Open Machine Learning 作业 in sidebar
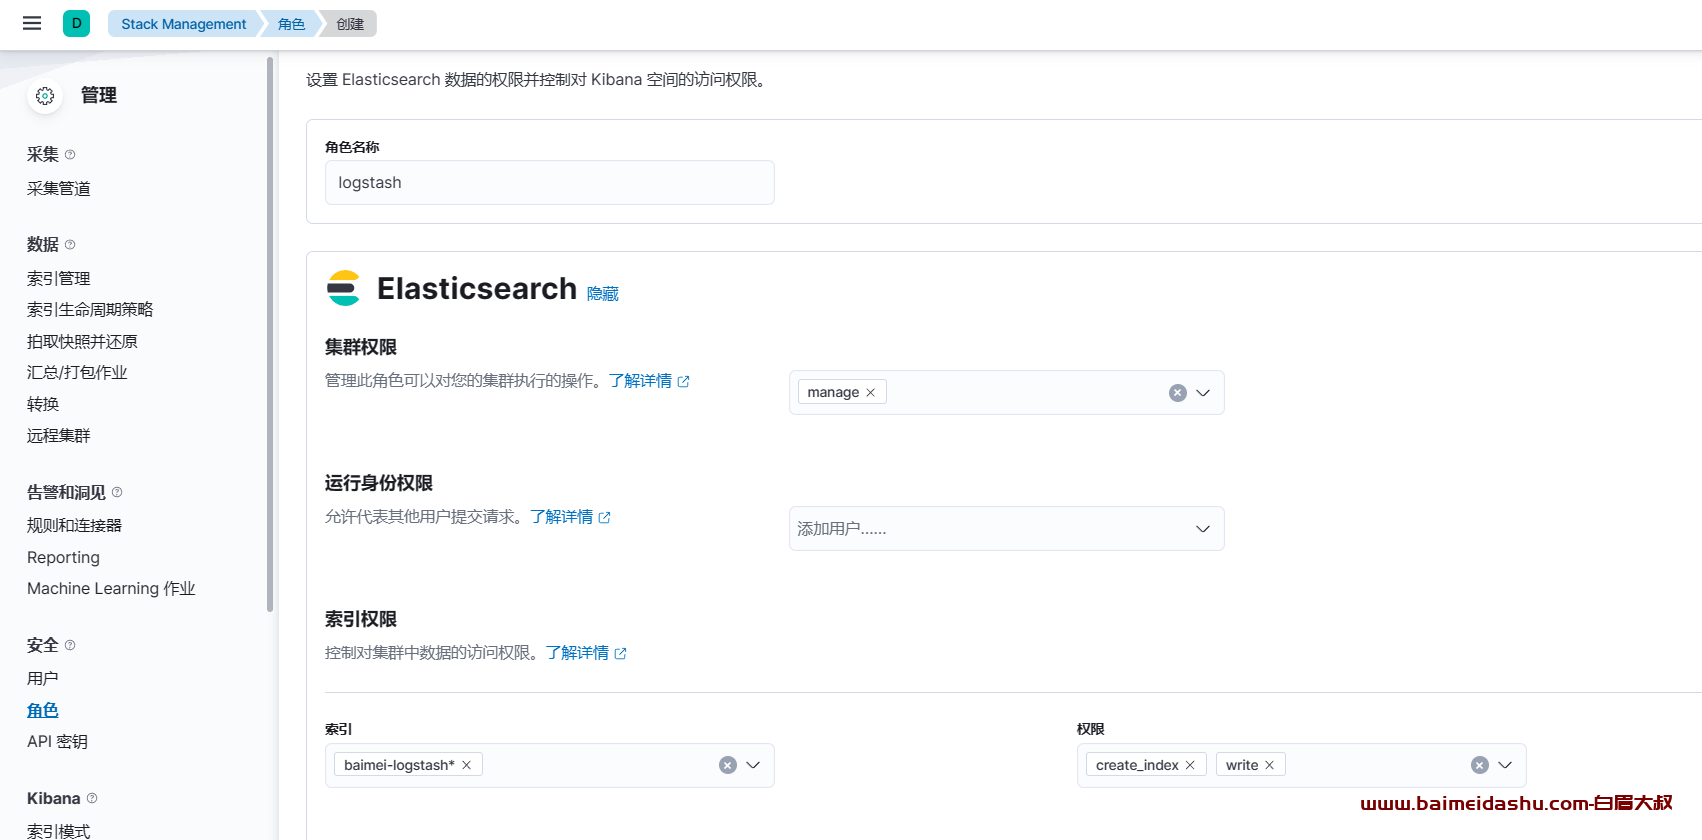 111,589
